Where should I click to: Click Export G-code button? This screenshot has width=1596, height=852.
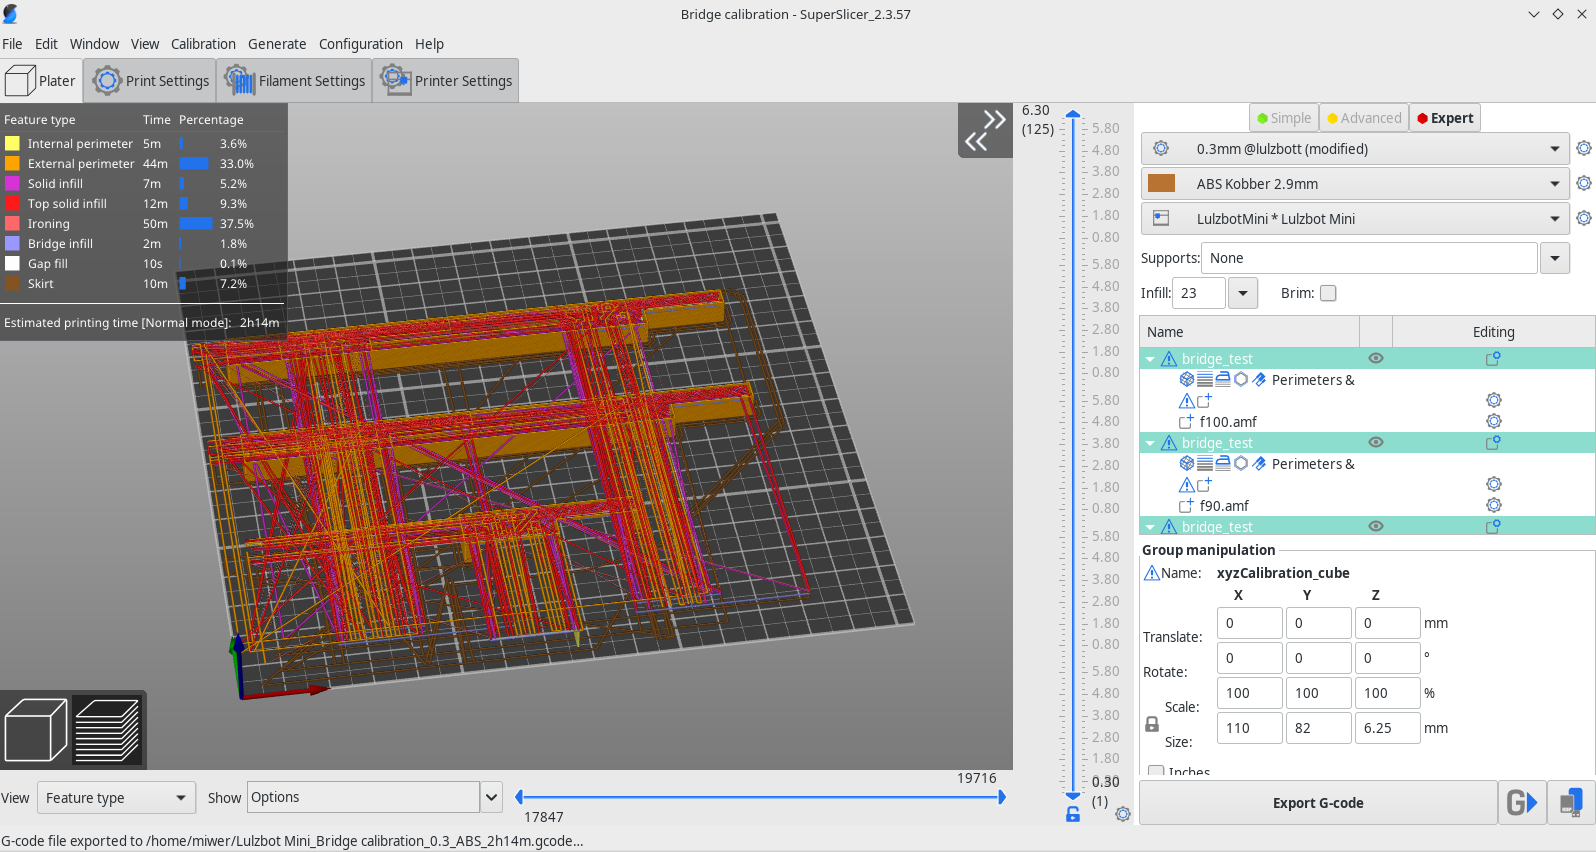(x=1318, y=803)
